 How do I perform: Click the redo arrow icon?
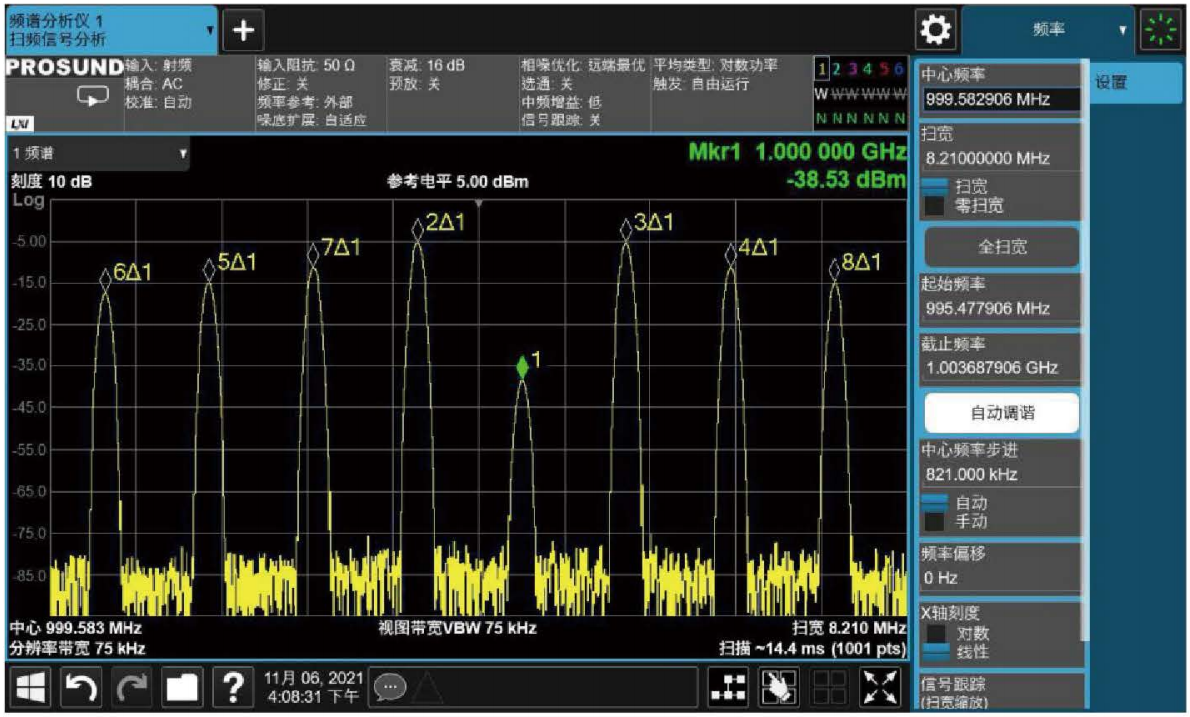click(x=131, y=687)
